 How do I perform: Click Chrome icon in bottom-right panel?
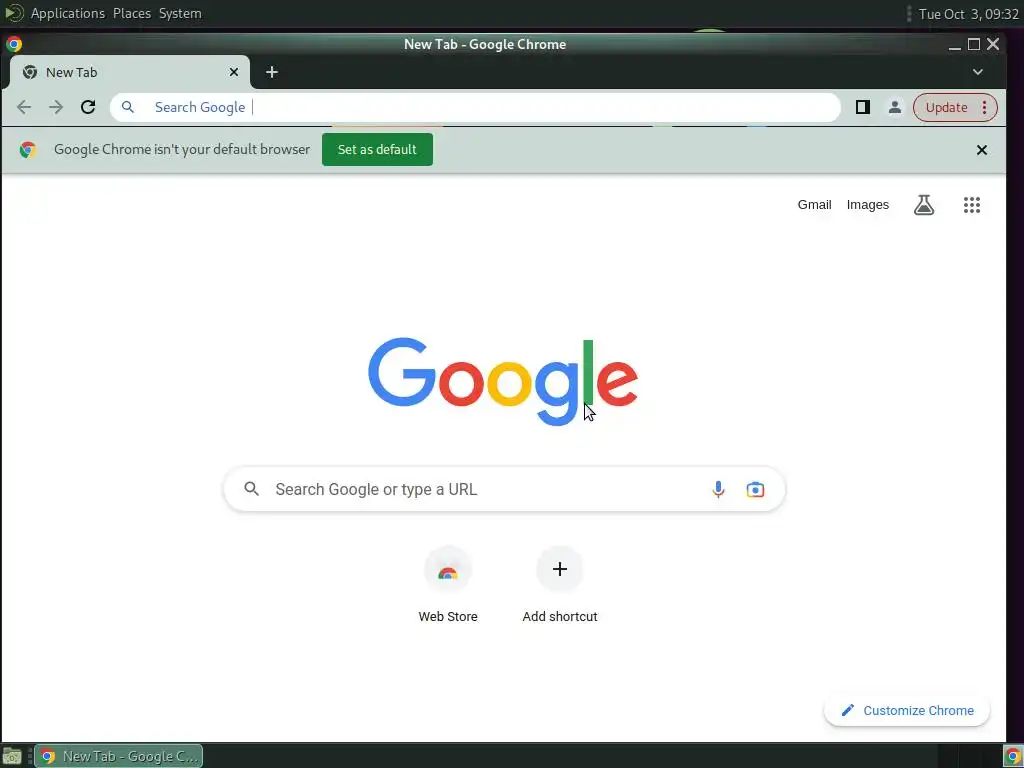[x=1013, y=756]
